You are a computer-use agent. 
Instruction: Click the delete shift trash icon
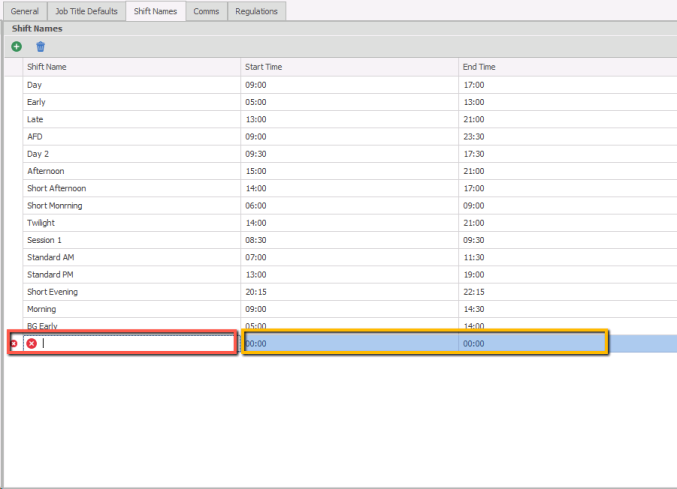tap(41, 47)
